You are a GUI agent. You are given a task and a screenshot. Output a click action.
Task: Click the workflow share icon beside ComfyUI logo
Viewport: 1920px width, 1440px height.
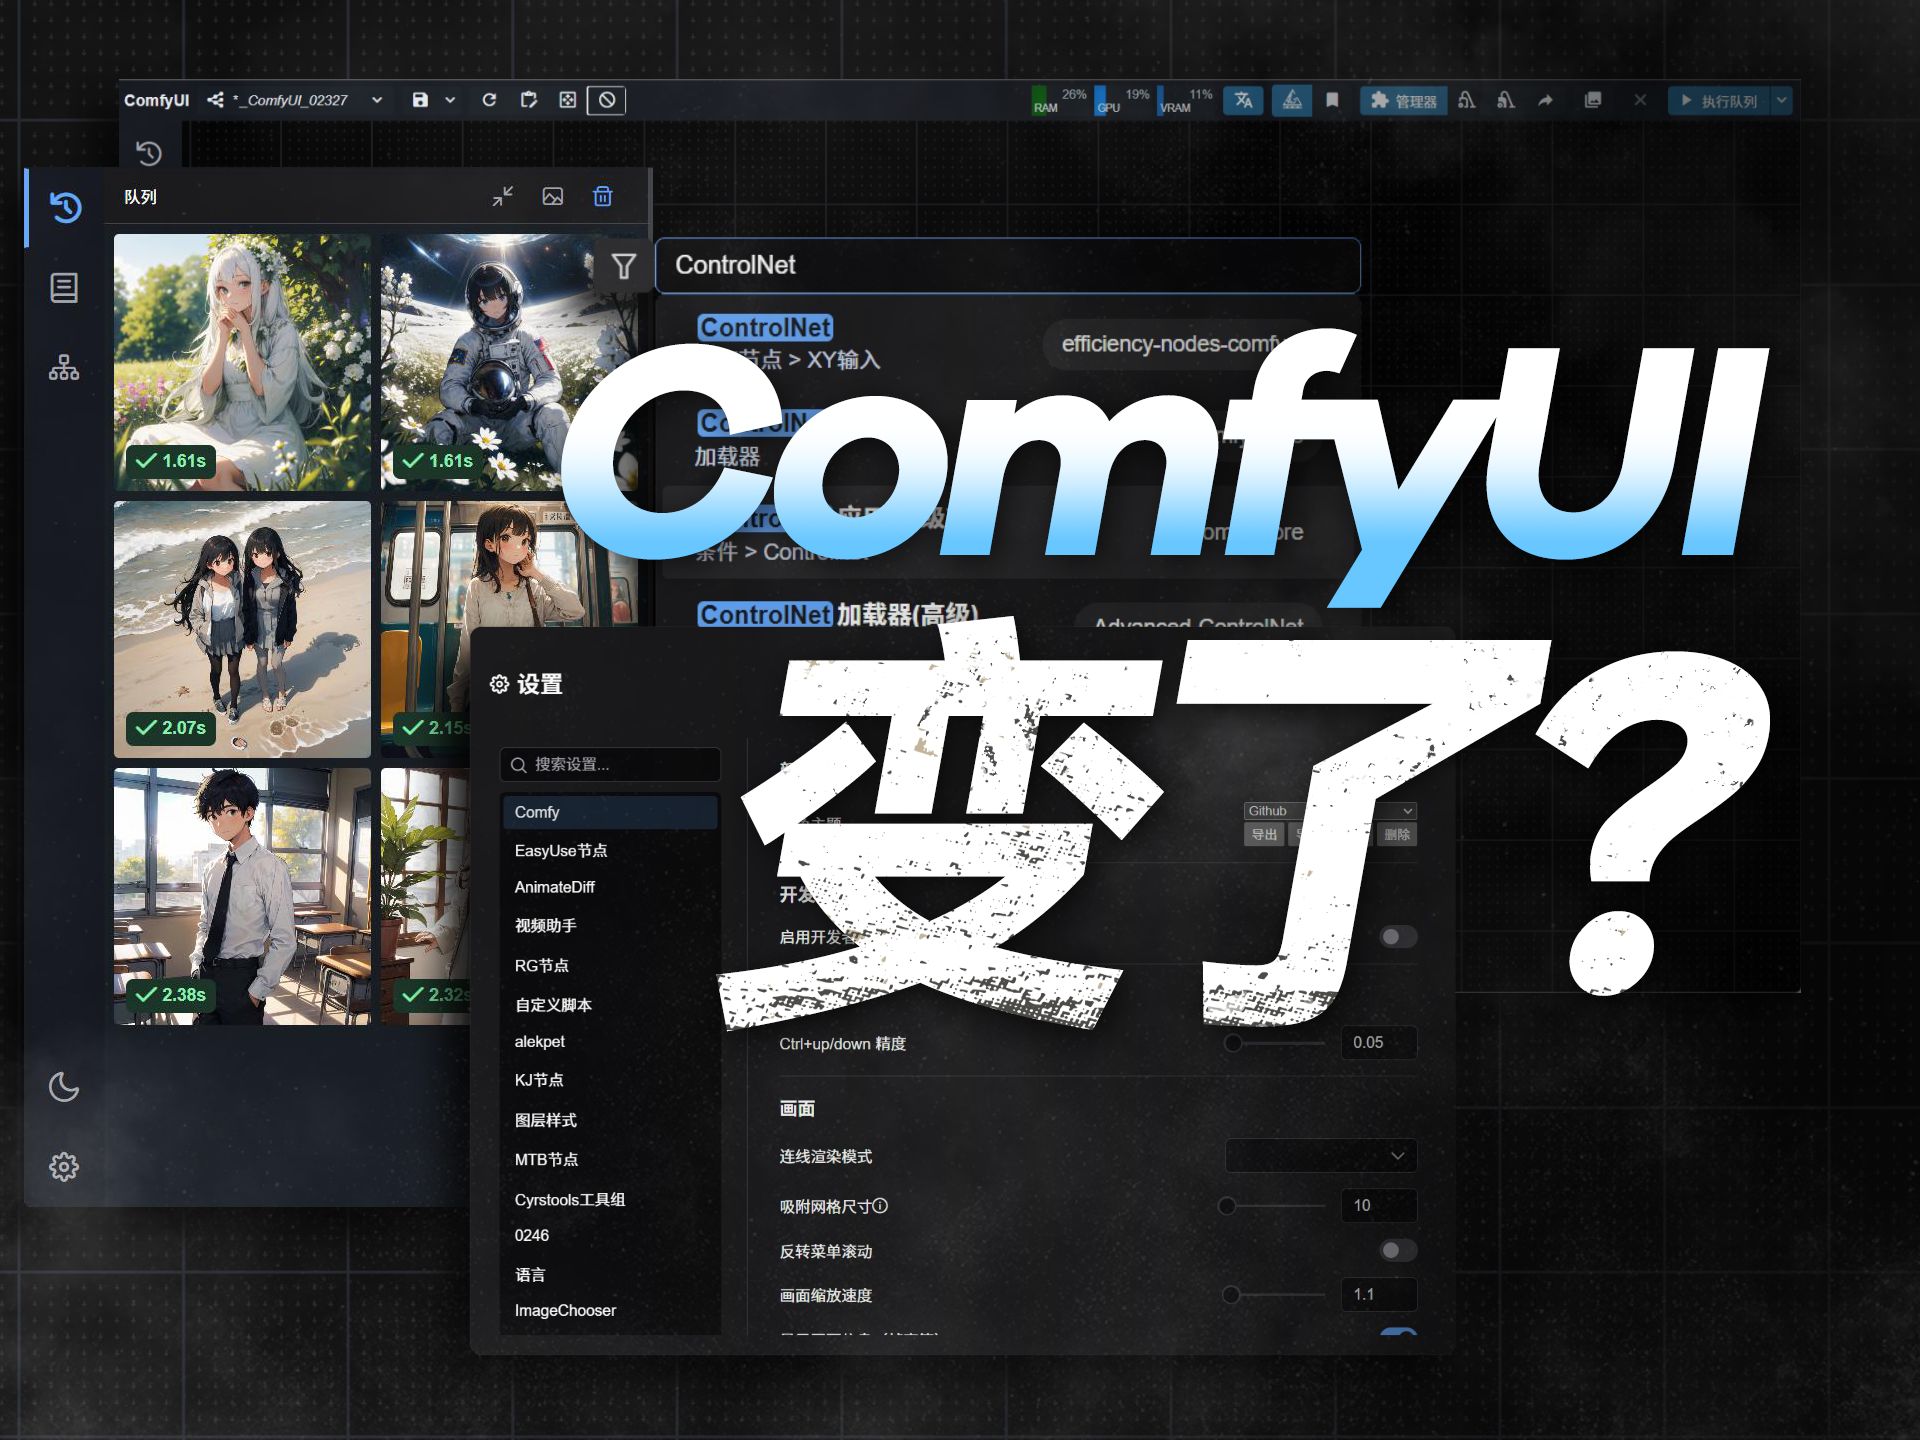[215, 100]
